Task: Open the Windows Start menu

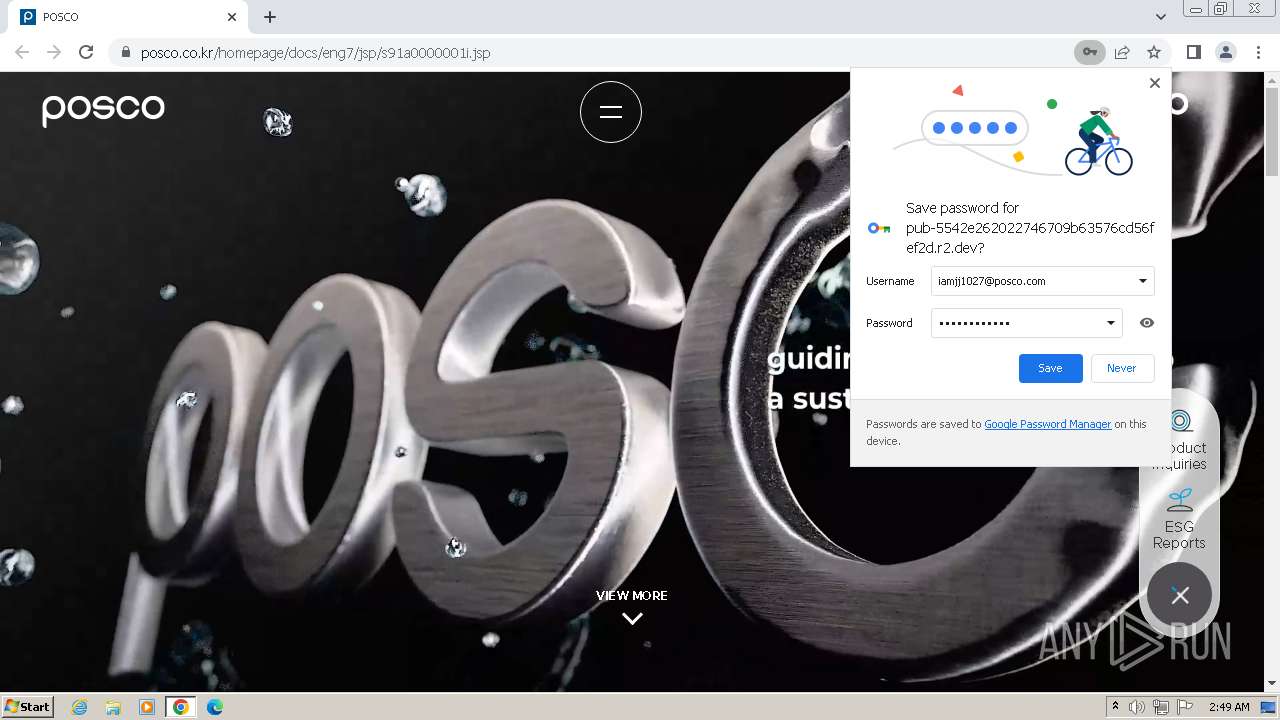Action: [28, 707]
